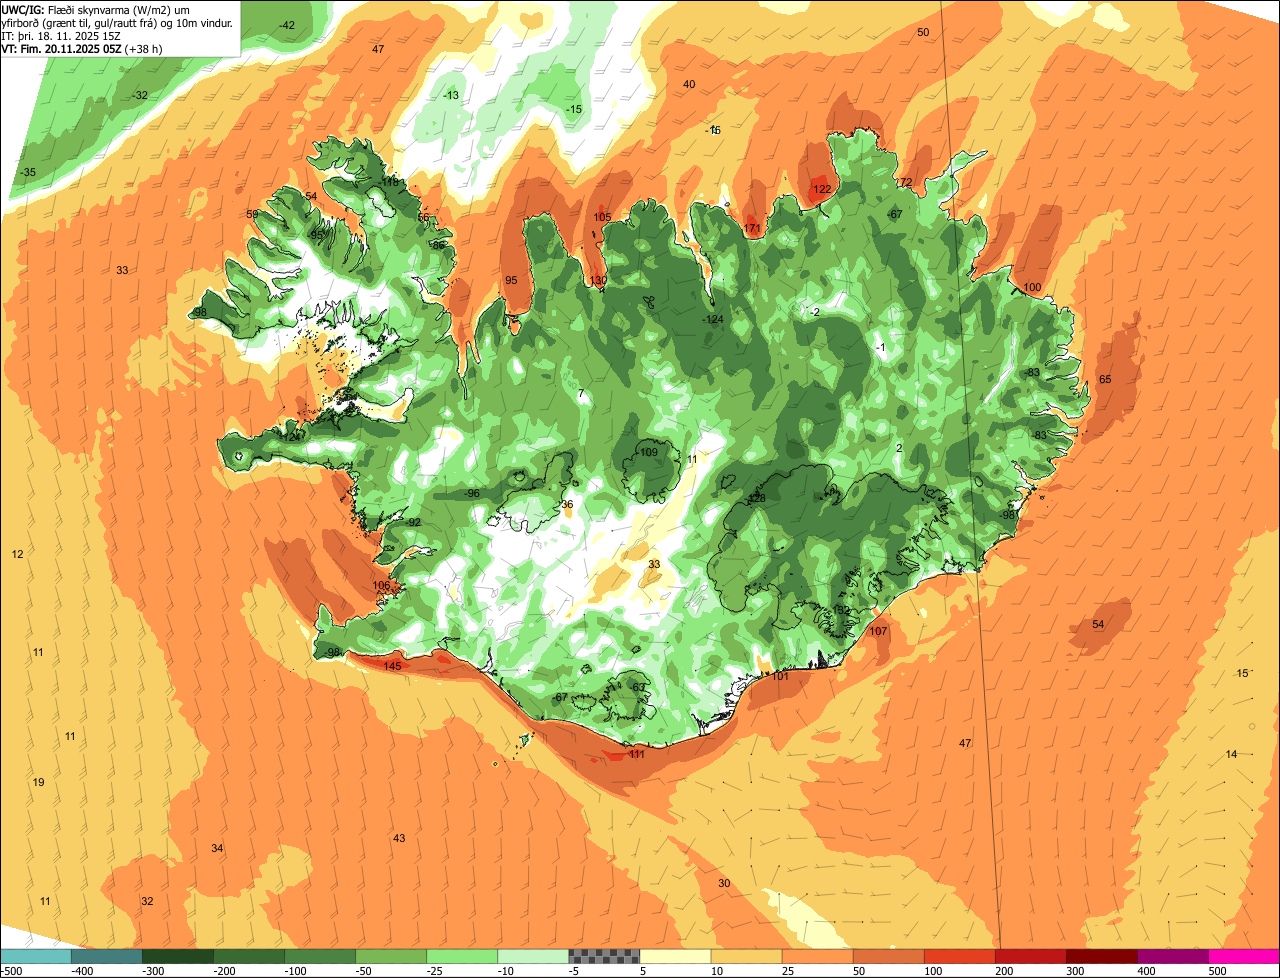Click the text 'yfirborð (grænt til, gul/rautt frá) og 10m vindur.'
Screen dimensions: 1280x978
coord(117,22)
